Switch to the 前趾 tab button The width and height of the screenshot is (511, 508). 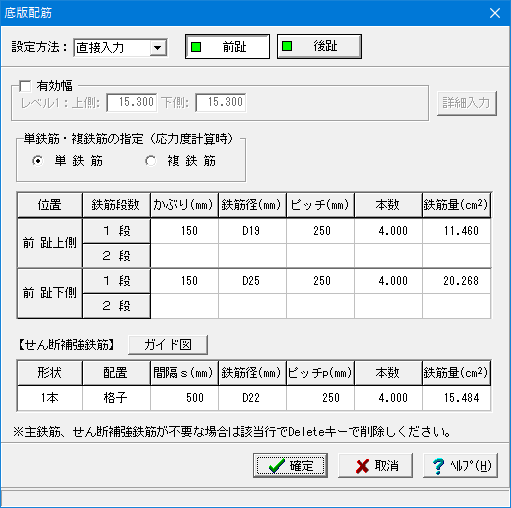[227, 47]
